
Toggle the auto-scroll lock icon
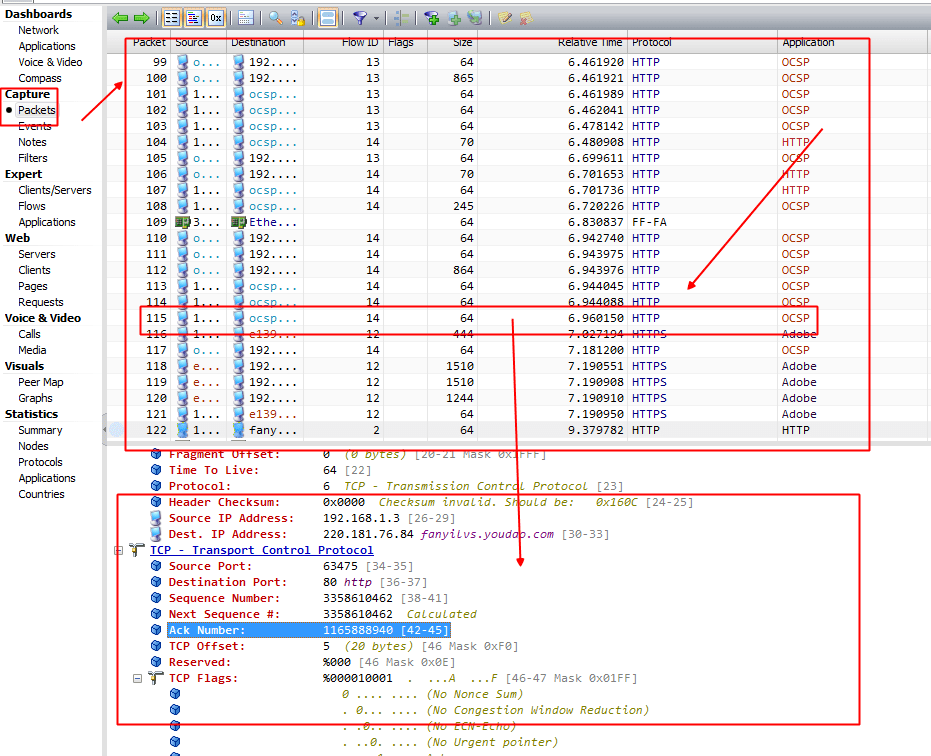297,18
